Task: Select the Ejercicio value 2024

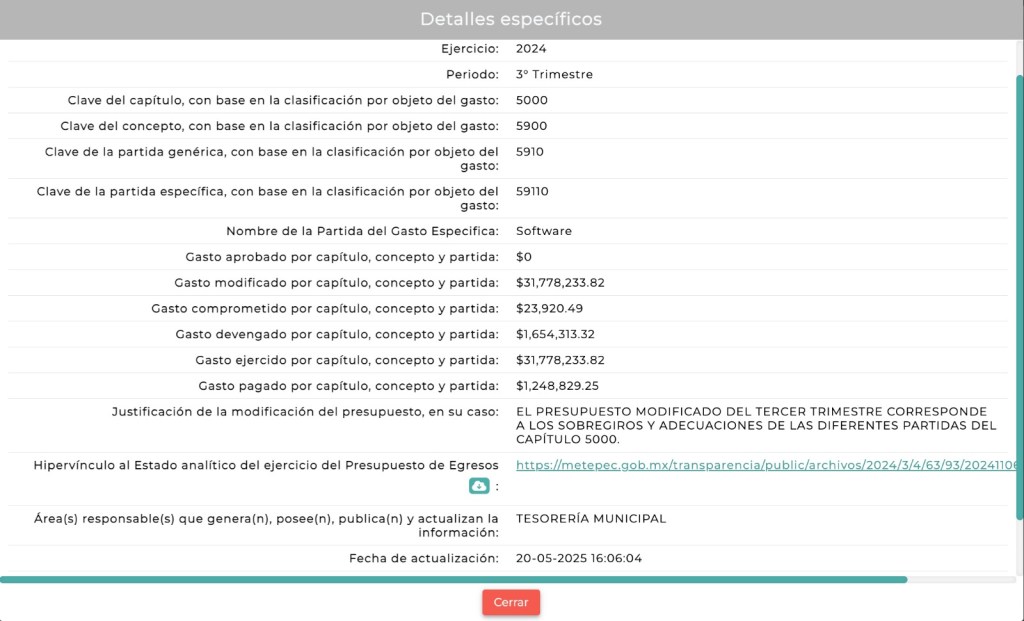Action: pos(531,48)
